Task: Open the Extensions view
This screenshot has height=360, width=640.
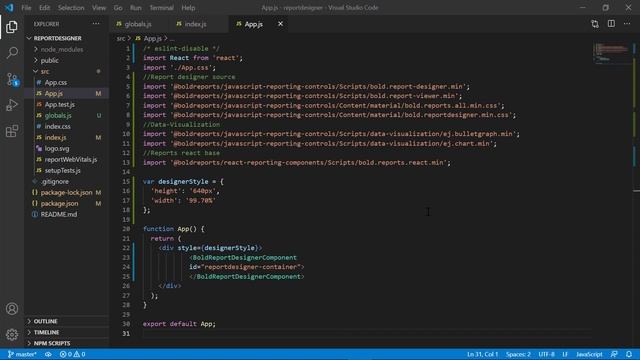Action: pyautogui.click(x=12, y=131)
